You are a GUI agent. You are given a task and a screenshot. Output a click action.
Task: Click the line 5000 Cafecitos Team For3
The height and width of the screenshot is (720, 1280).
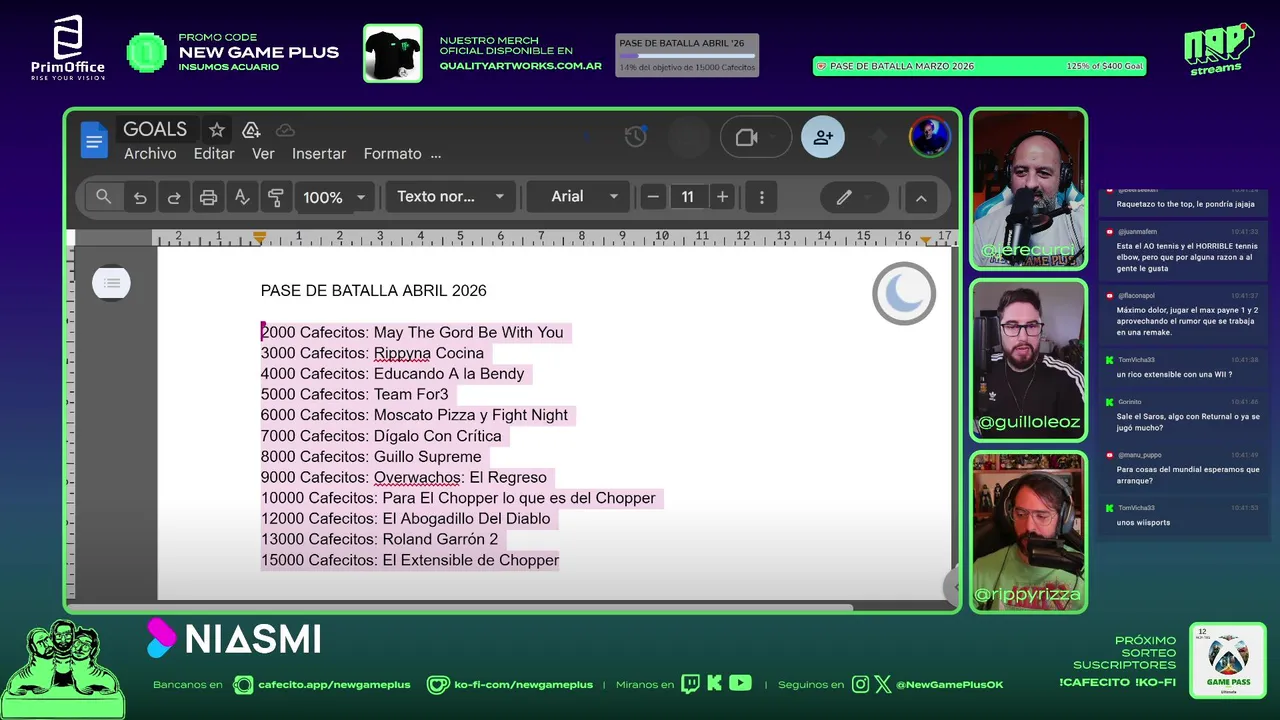point(355,394)
